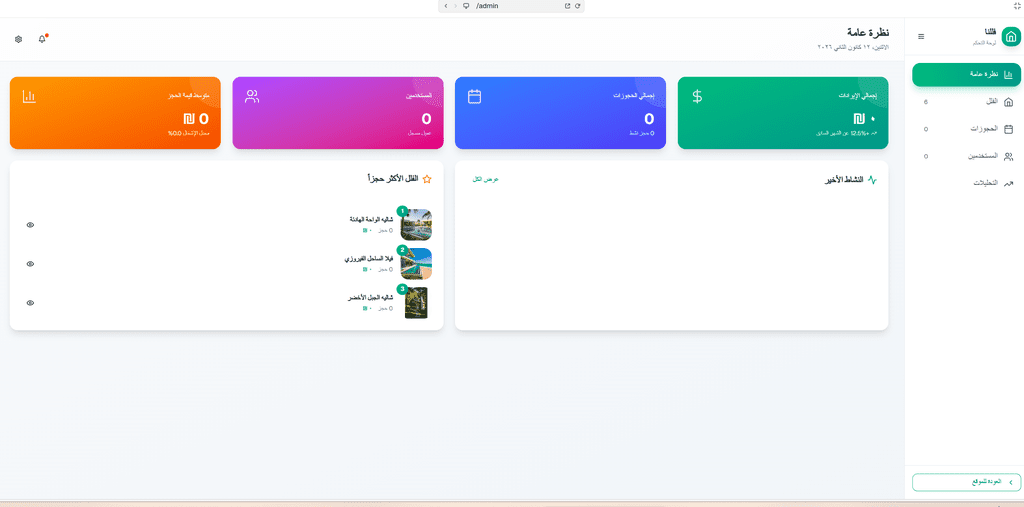Click the star icon beside الفلل الأكثر حجزاً
1024x507 pixels.
(427, 179)
